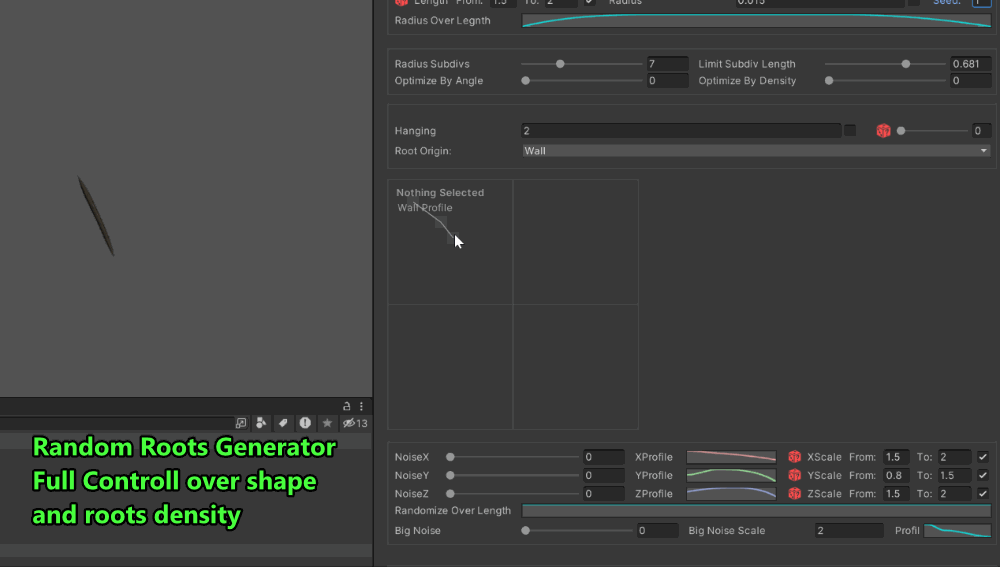Click the search by type icon
Viewport: 1000px width, 567px height.
tap(261, 423)
